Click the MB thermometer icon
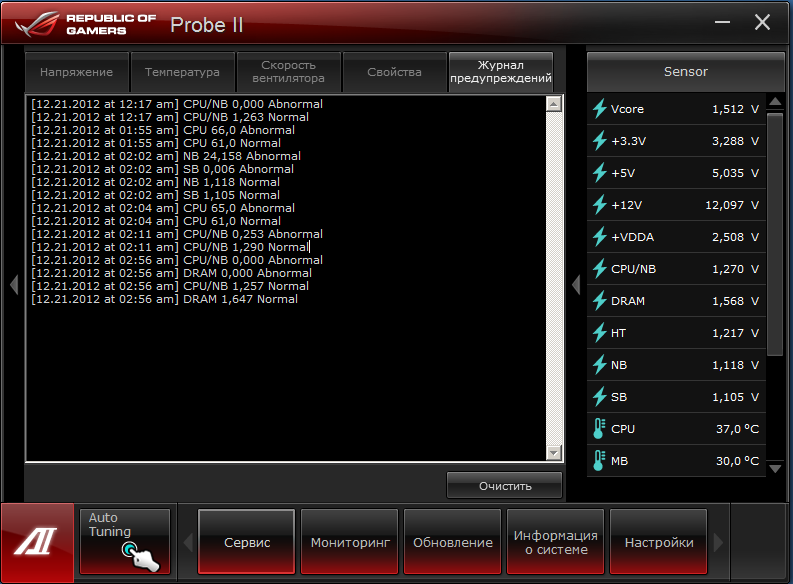 599,461
